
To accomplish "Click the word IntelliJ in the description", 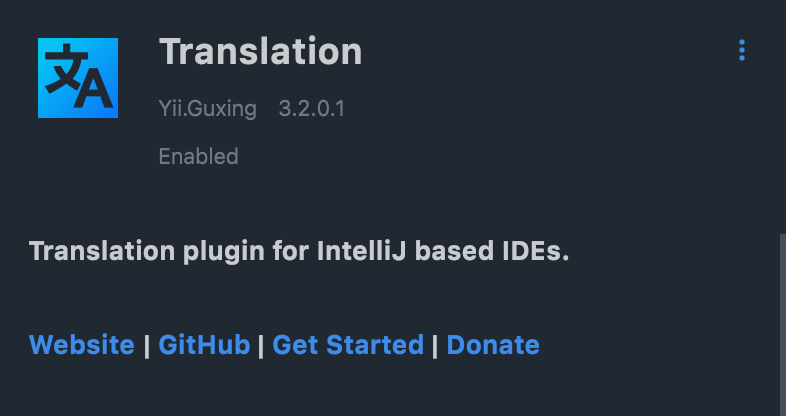I will pyautogui.click(x=361, y=251).
